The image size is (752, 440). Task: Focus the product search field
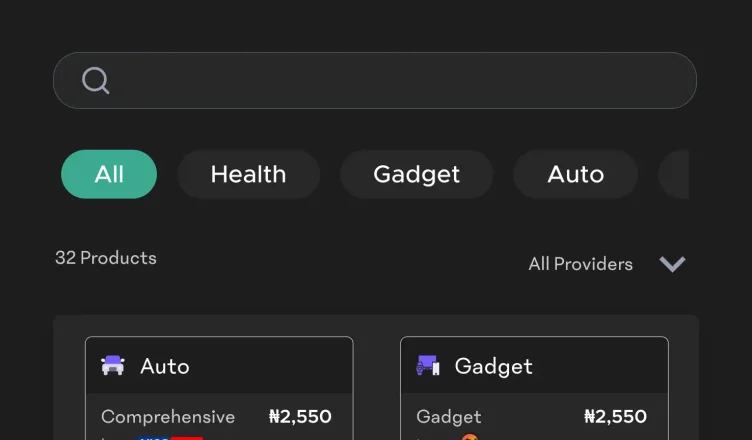pyautogui.click(x=400, y=80)
